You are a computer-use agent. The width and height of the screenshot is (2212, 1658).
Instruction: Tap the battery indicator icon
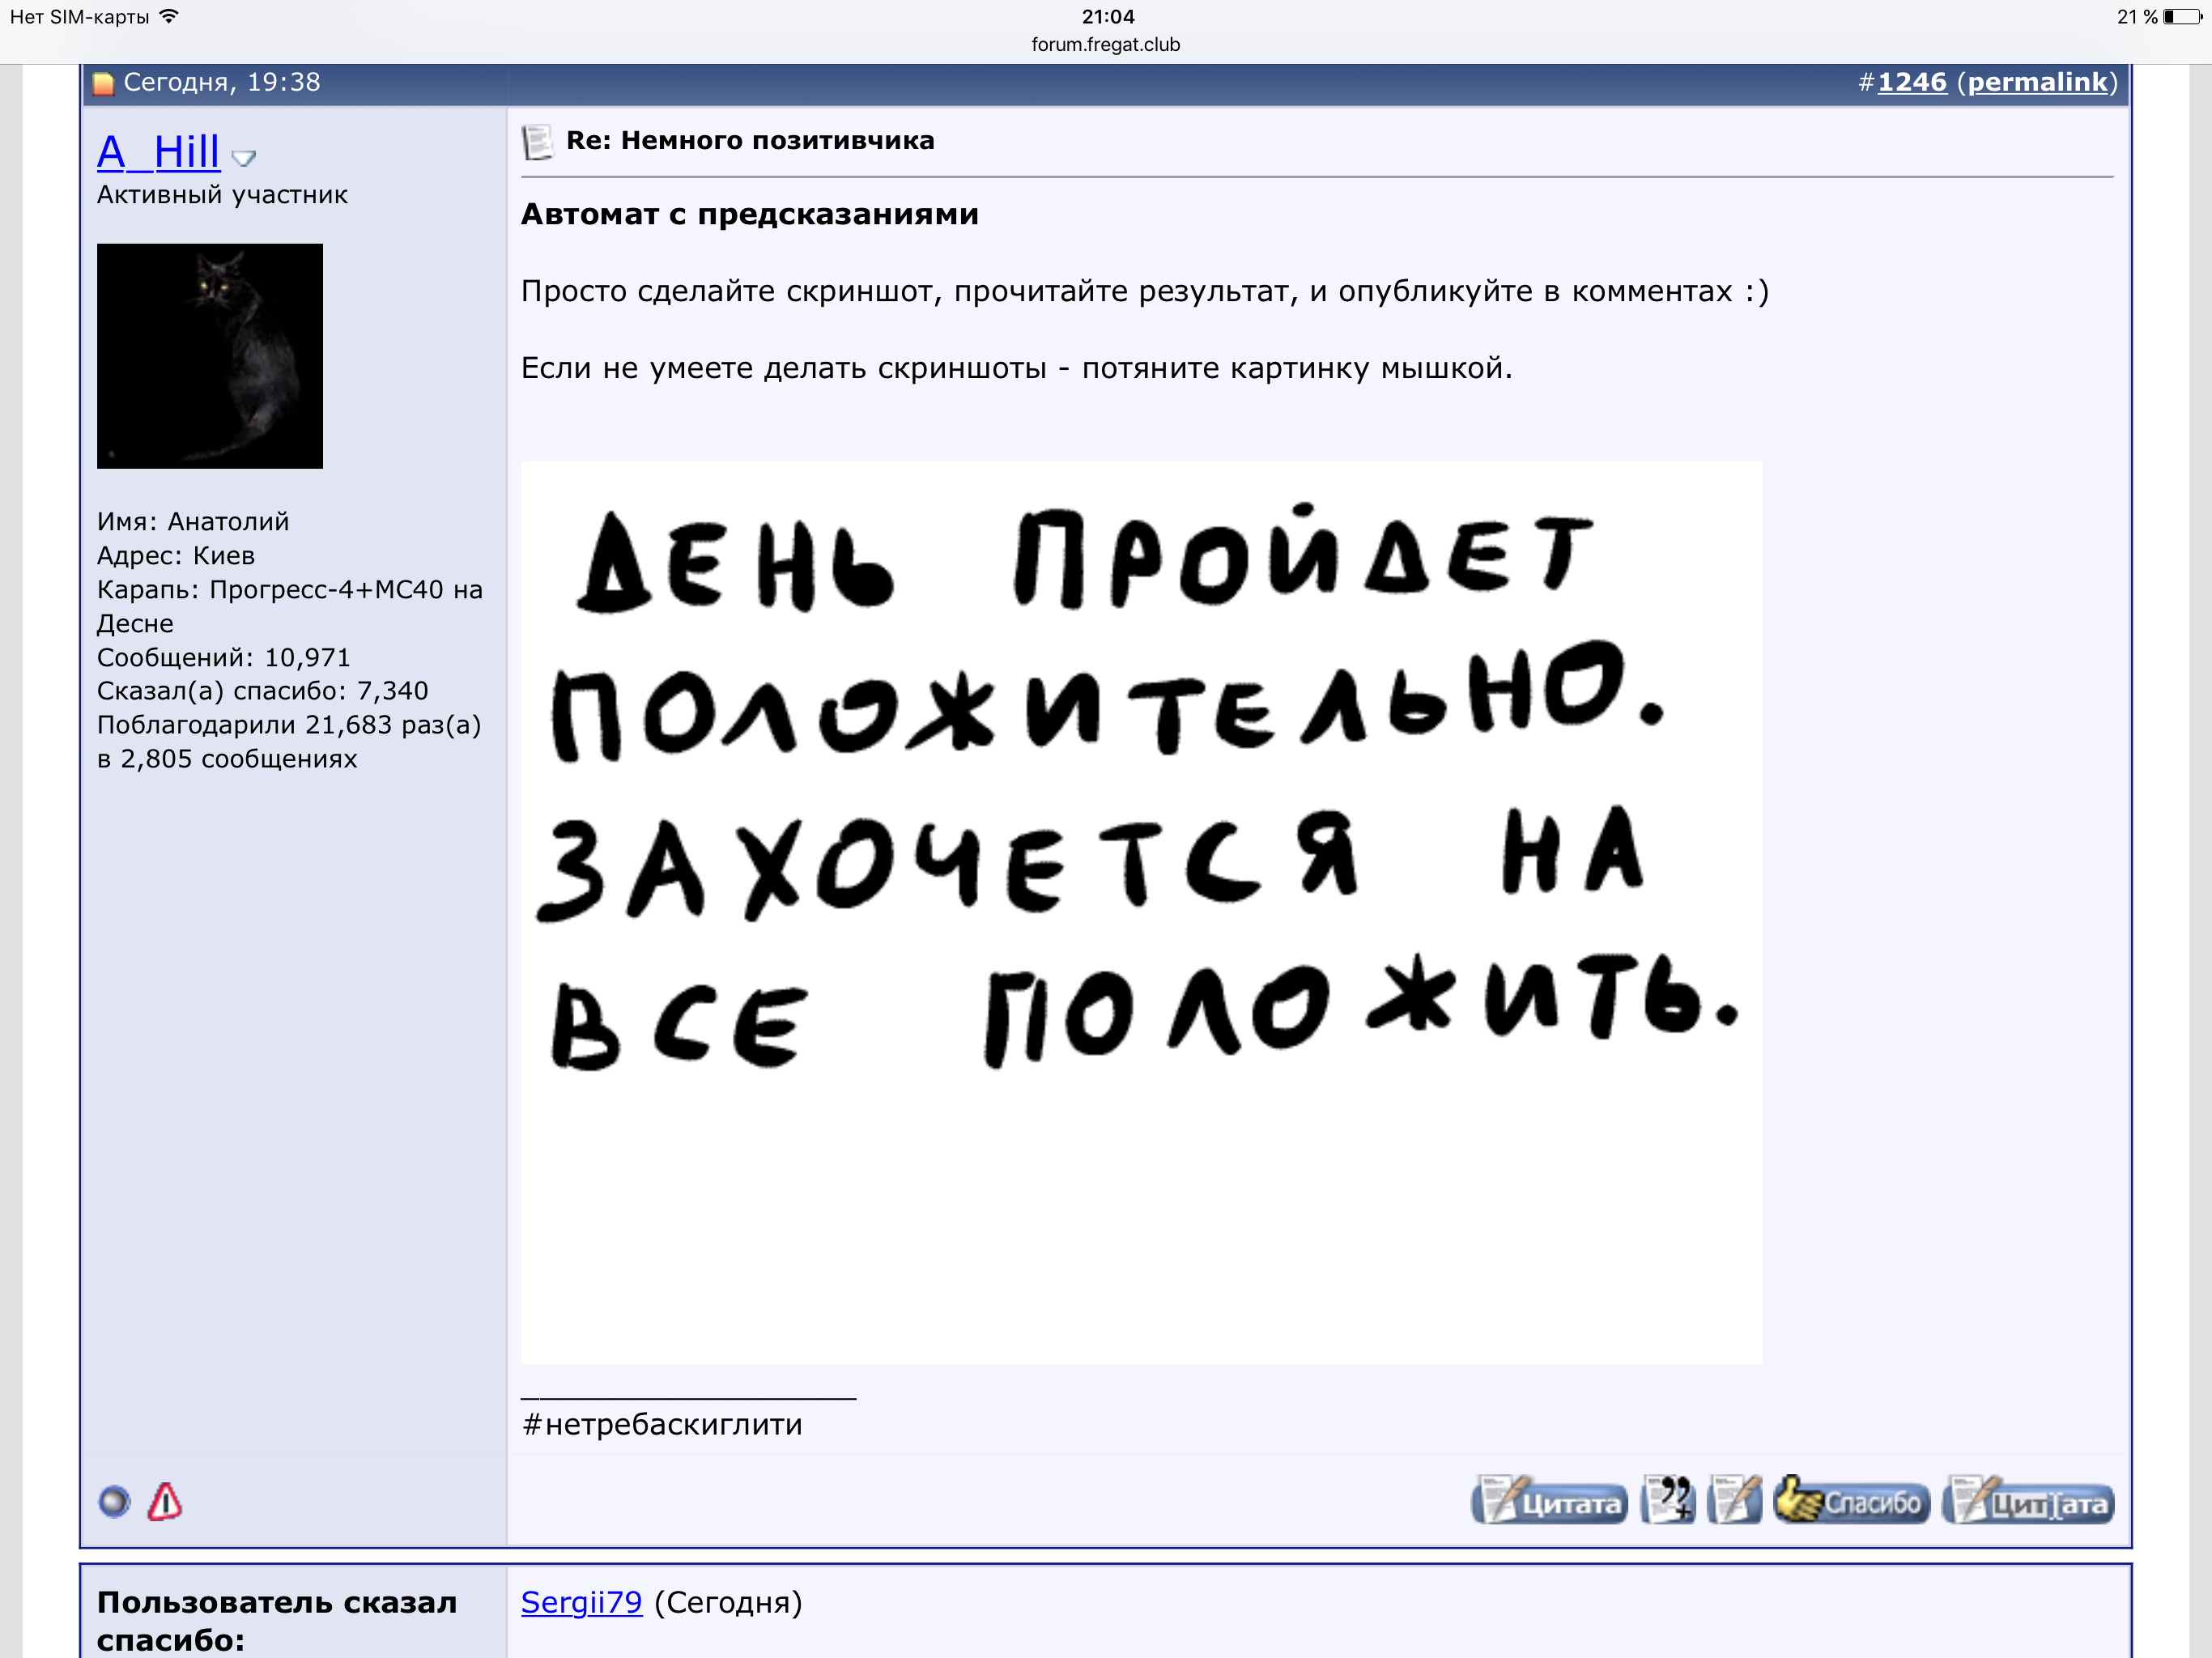click(x=2182, y=17)
